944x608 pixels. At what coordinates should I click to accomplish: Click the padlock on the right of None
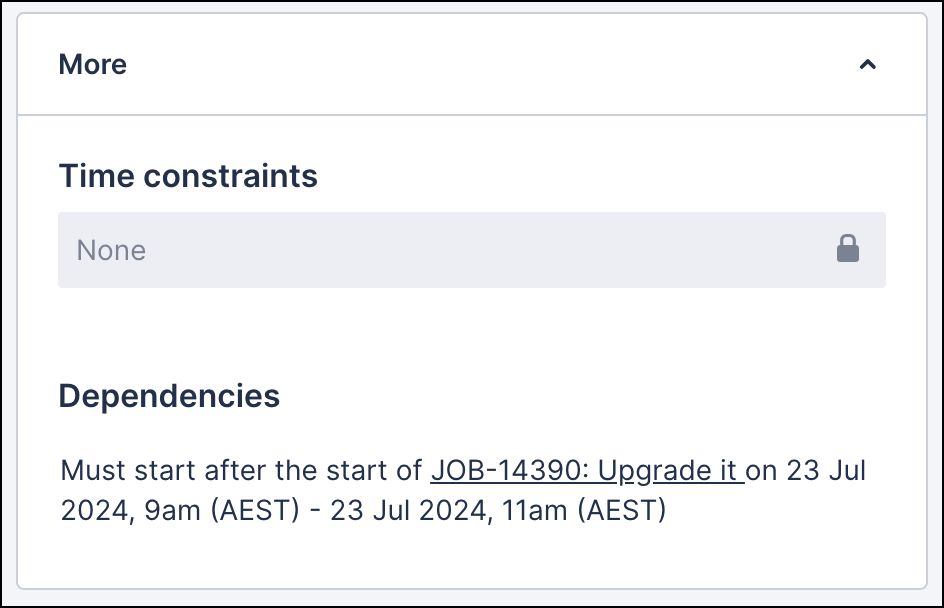pos(847,249)
